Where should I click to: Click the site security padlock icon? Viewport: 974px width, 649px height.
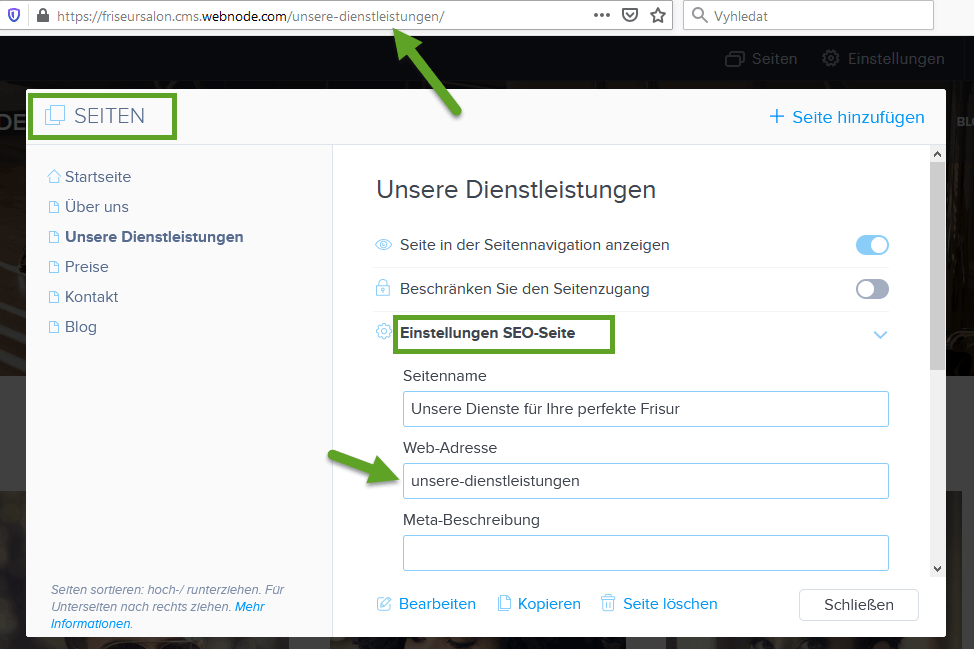click(x=43, y=15)
